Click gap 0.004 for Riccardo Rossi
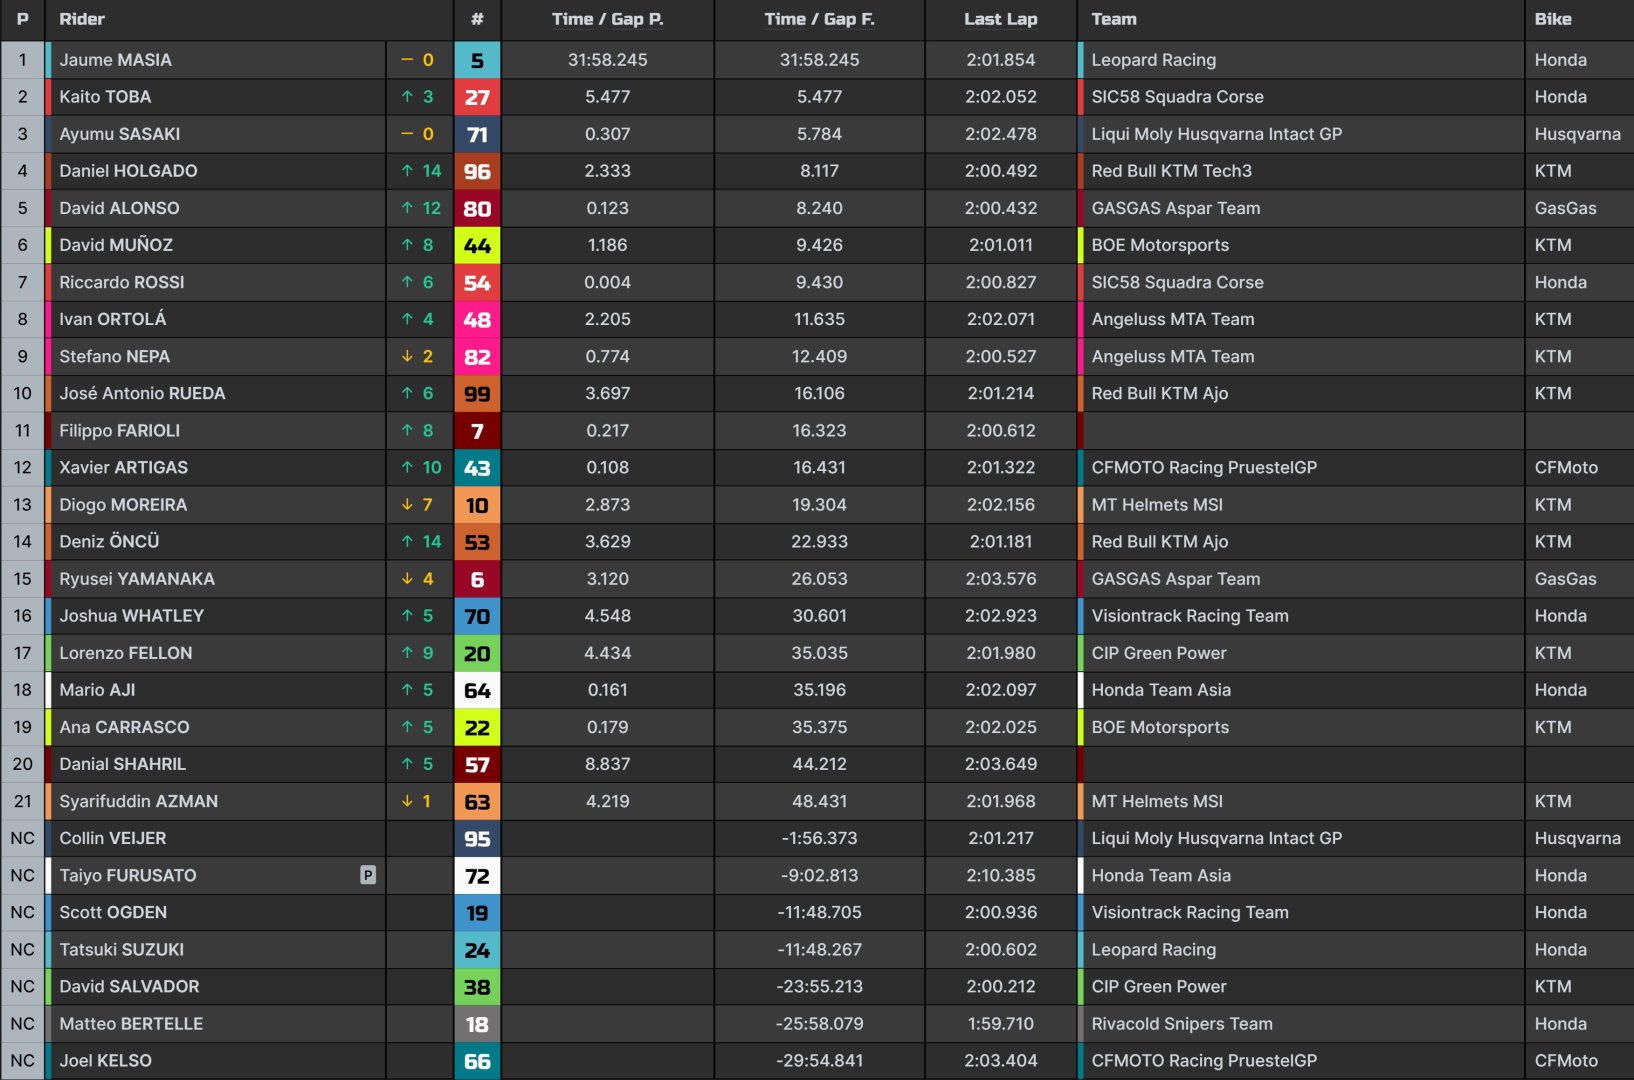The image size is (1634, 1080). pos(608,282)
